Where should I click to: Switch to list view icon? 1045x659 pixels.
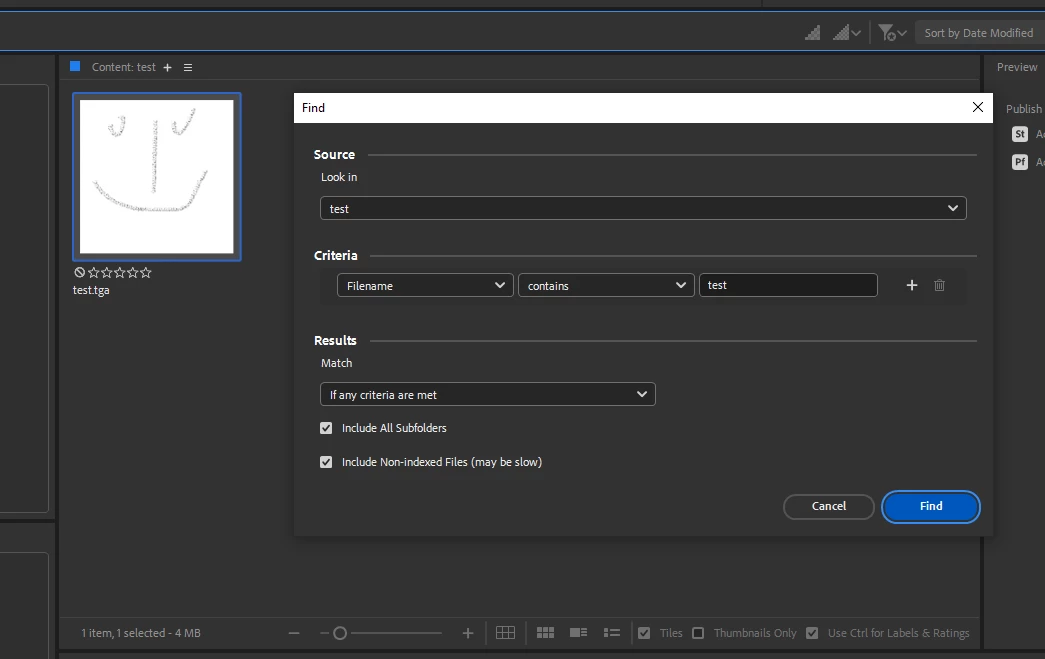coord(612,633)
